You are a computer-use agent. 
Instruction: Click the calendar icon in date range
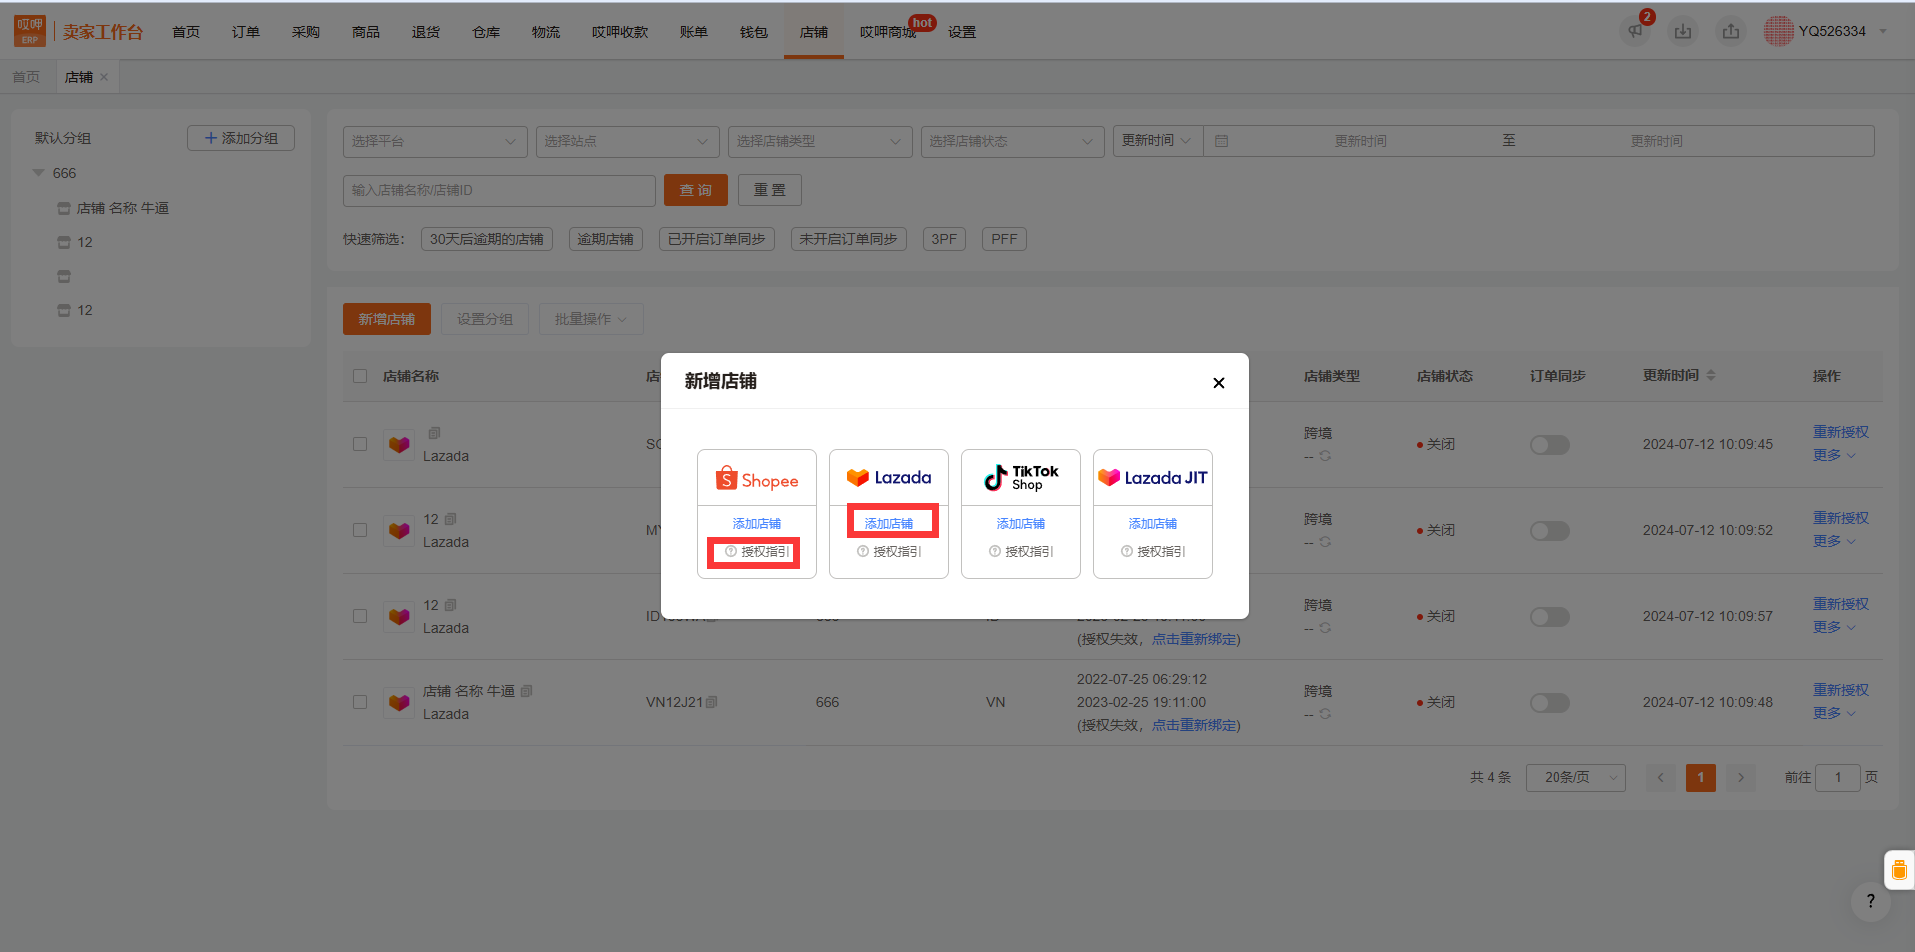[x=1221, y=141]
